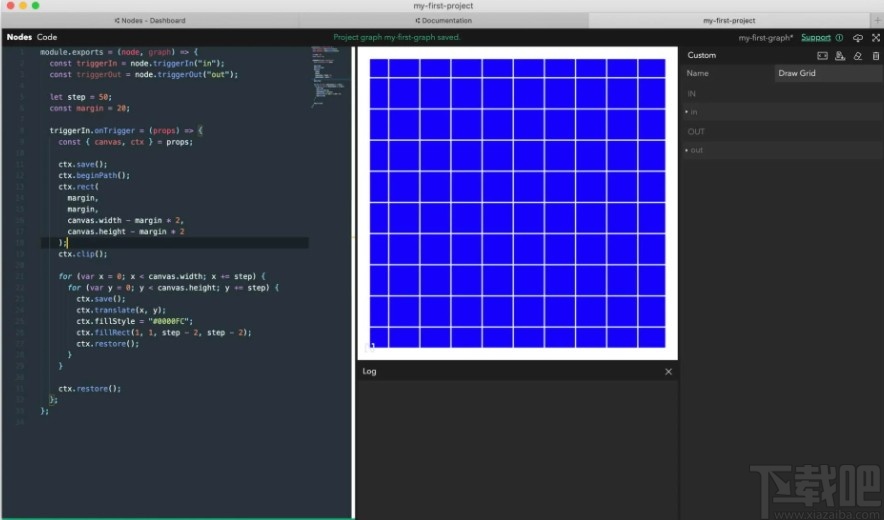Viewport: 884px width, 520px height.
Task: Click the Custom panel title
Action: click(702, 55)
